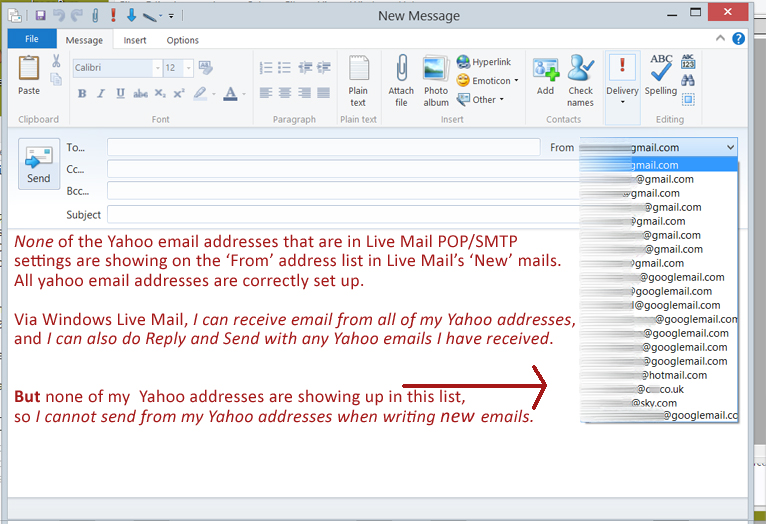Click Add contacts button

546,76
